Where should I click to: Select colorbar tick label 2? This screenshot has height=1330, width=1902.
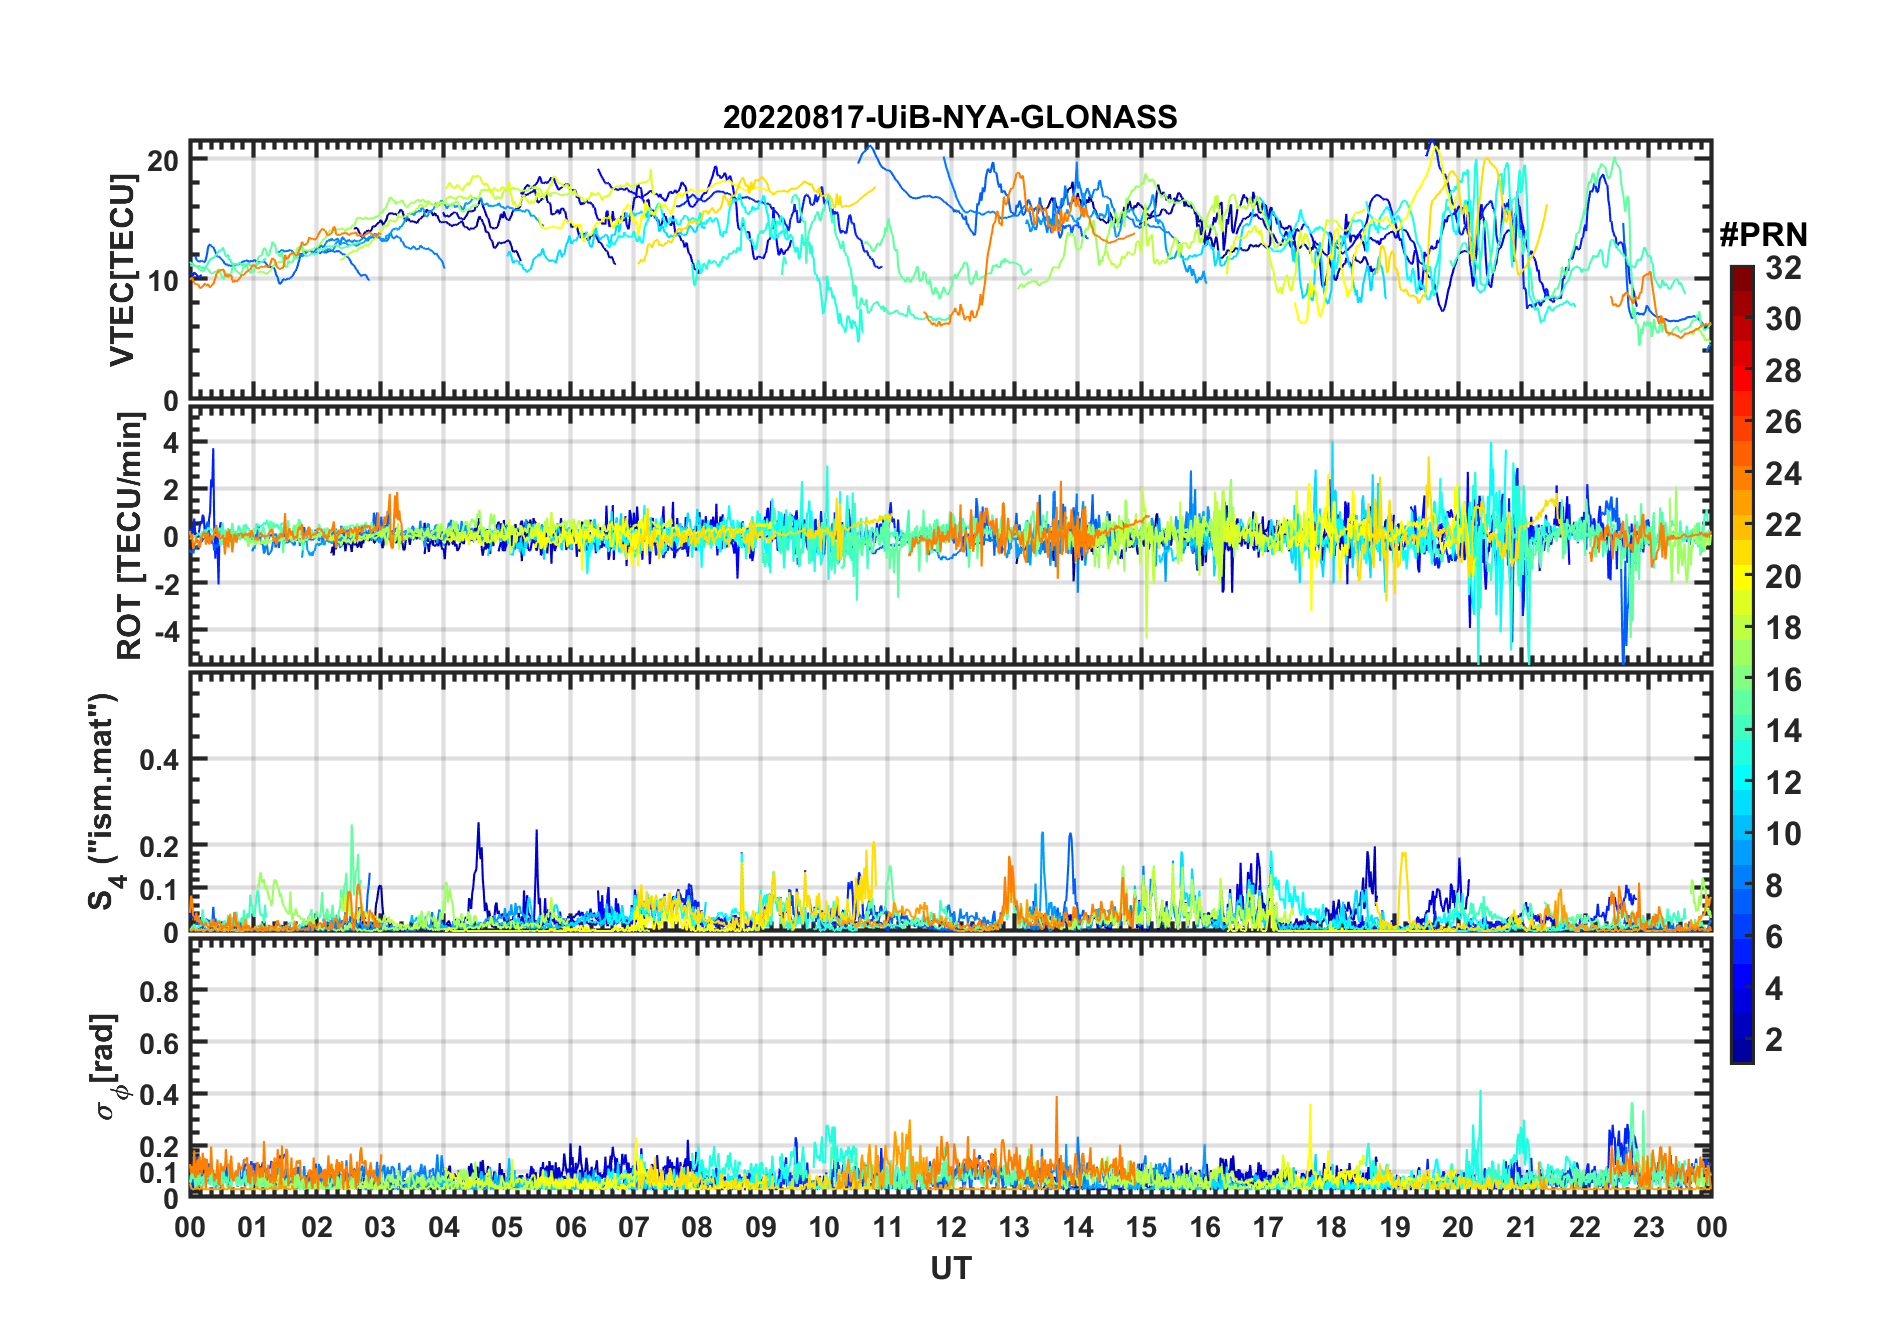[x=1774, y=1040]
